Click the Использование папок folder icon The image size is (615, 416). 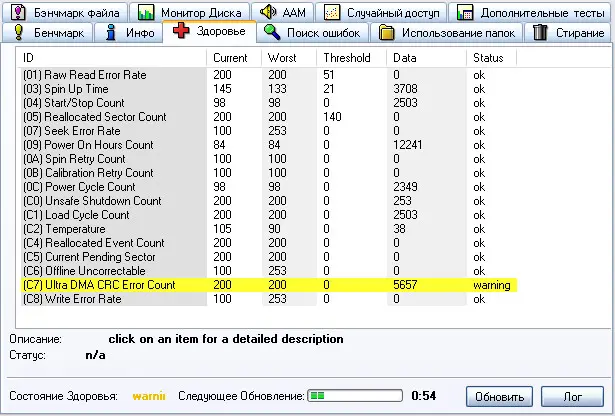[x=387, y=33]
